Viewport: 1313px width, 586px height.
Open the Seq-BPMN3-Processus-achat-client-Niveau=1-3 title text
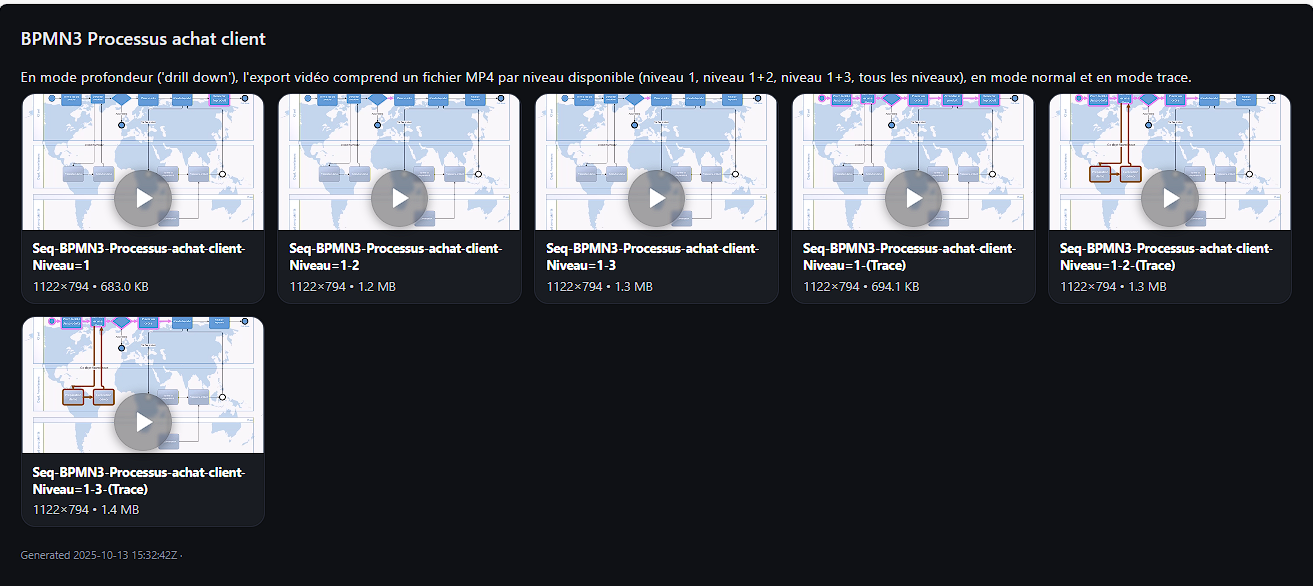tap(653, 257)
